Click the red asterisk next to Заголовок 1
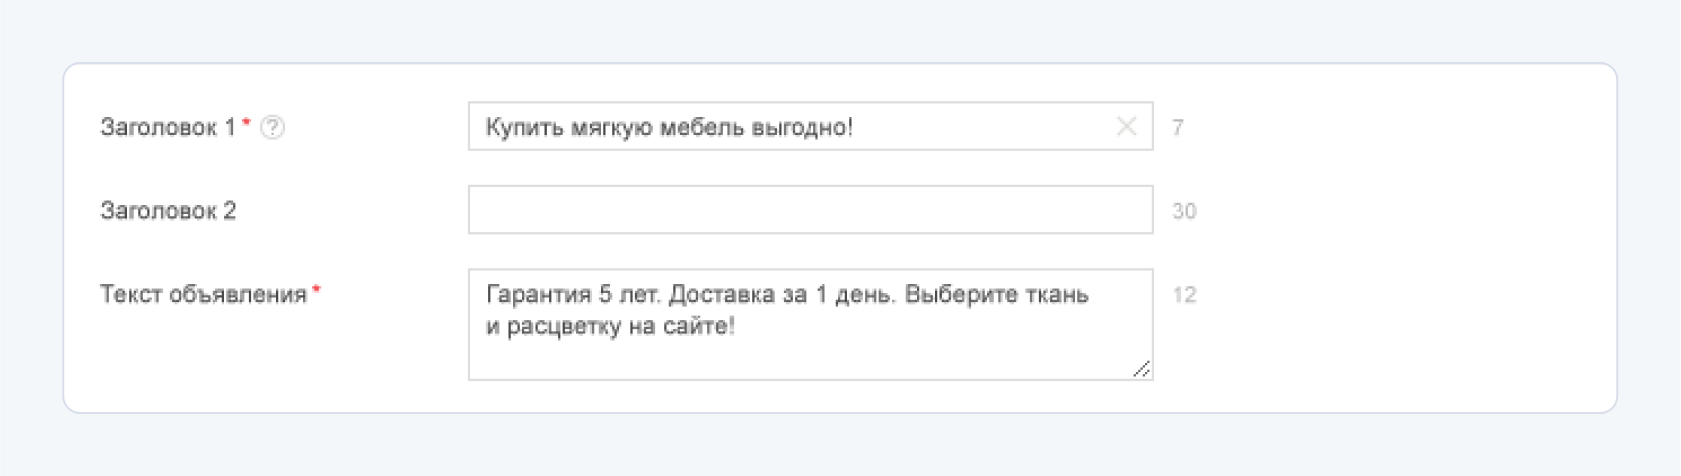1681x476 pixels. point(246,123)
